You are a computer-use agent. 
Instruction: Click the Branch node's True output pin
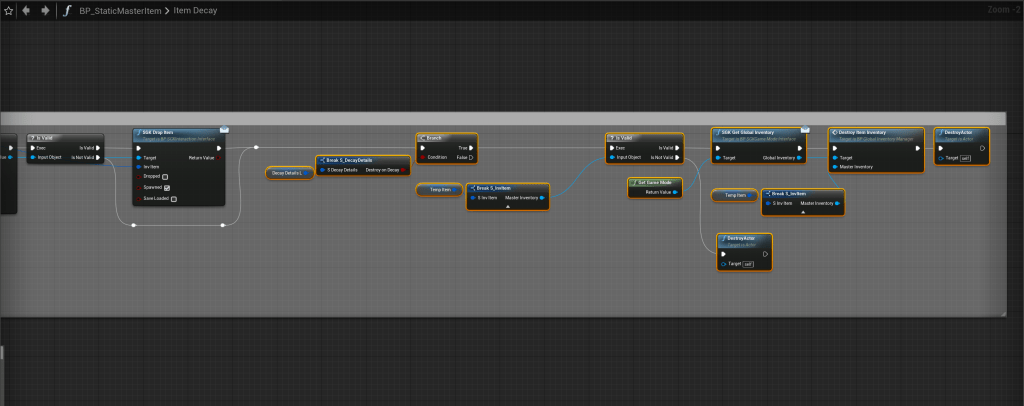tap(471, 148)
